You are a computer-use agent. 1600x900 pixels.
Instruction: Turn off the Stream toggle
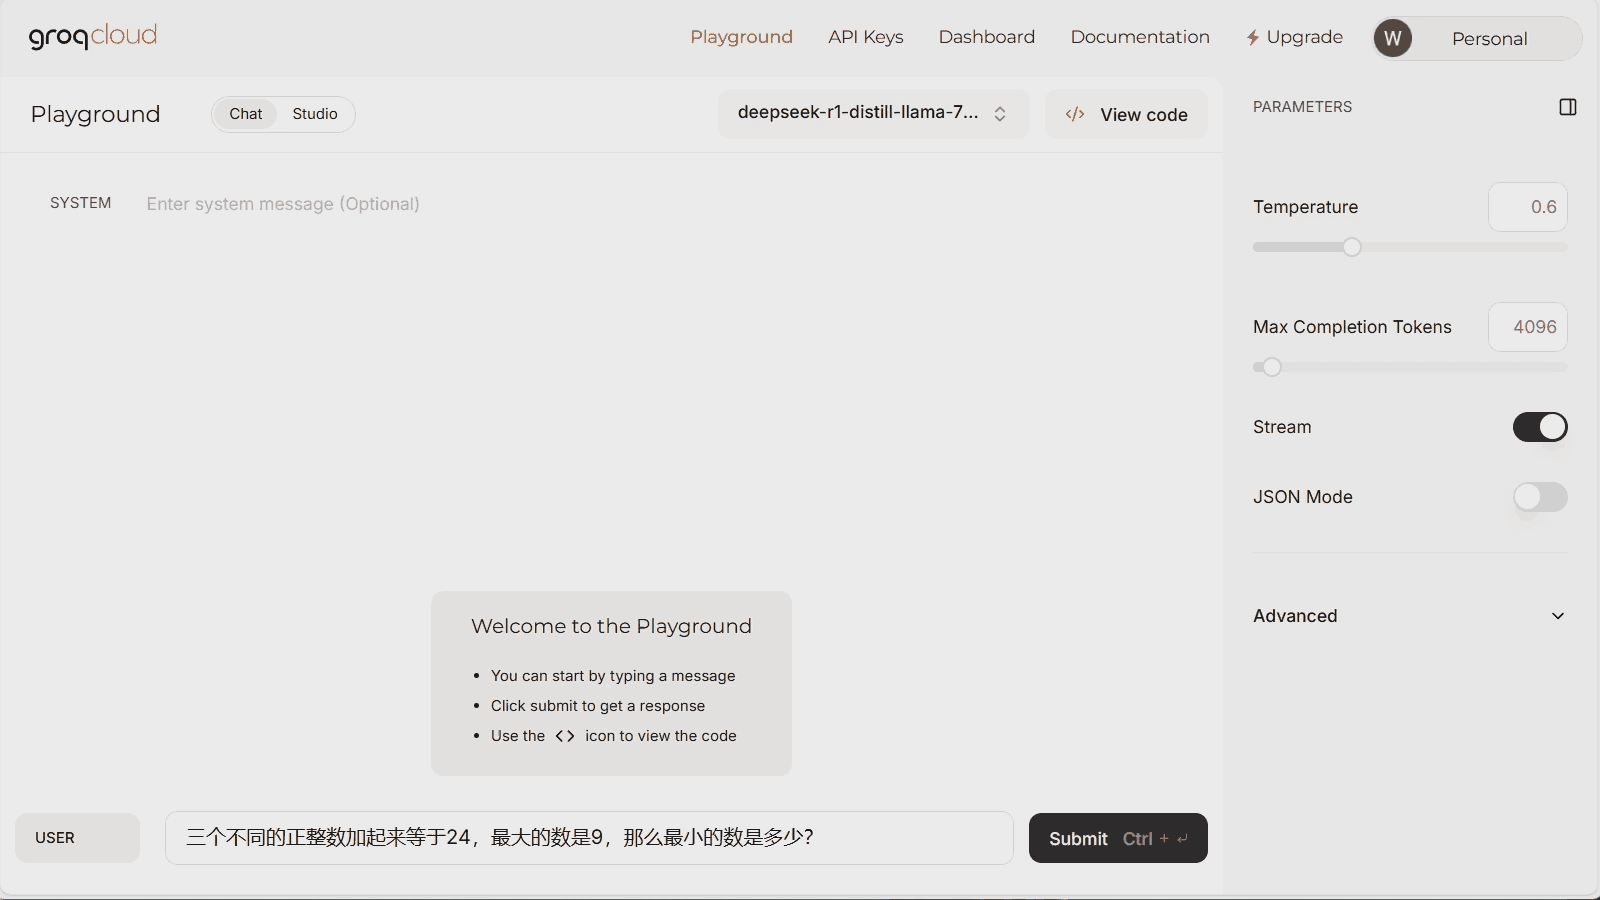coord(1539,427)
